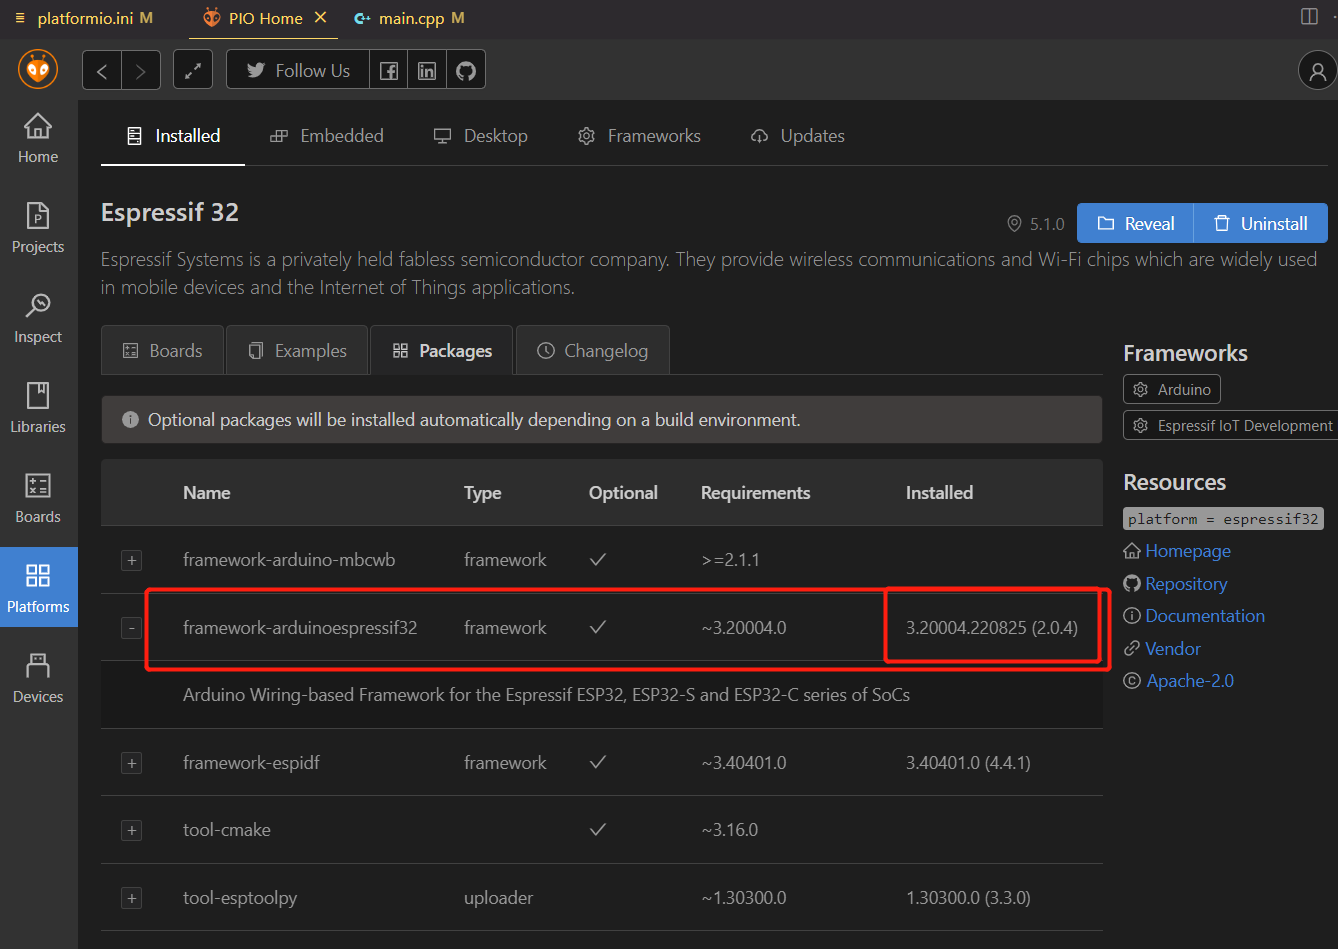Screen dimensions: 1338x949
Task: Open the Changelog sub-tab
Action: pos(592,351)
